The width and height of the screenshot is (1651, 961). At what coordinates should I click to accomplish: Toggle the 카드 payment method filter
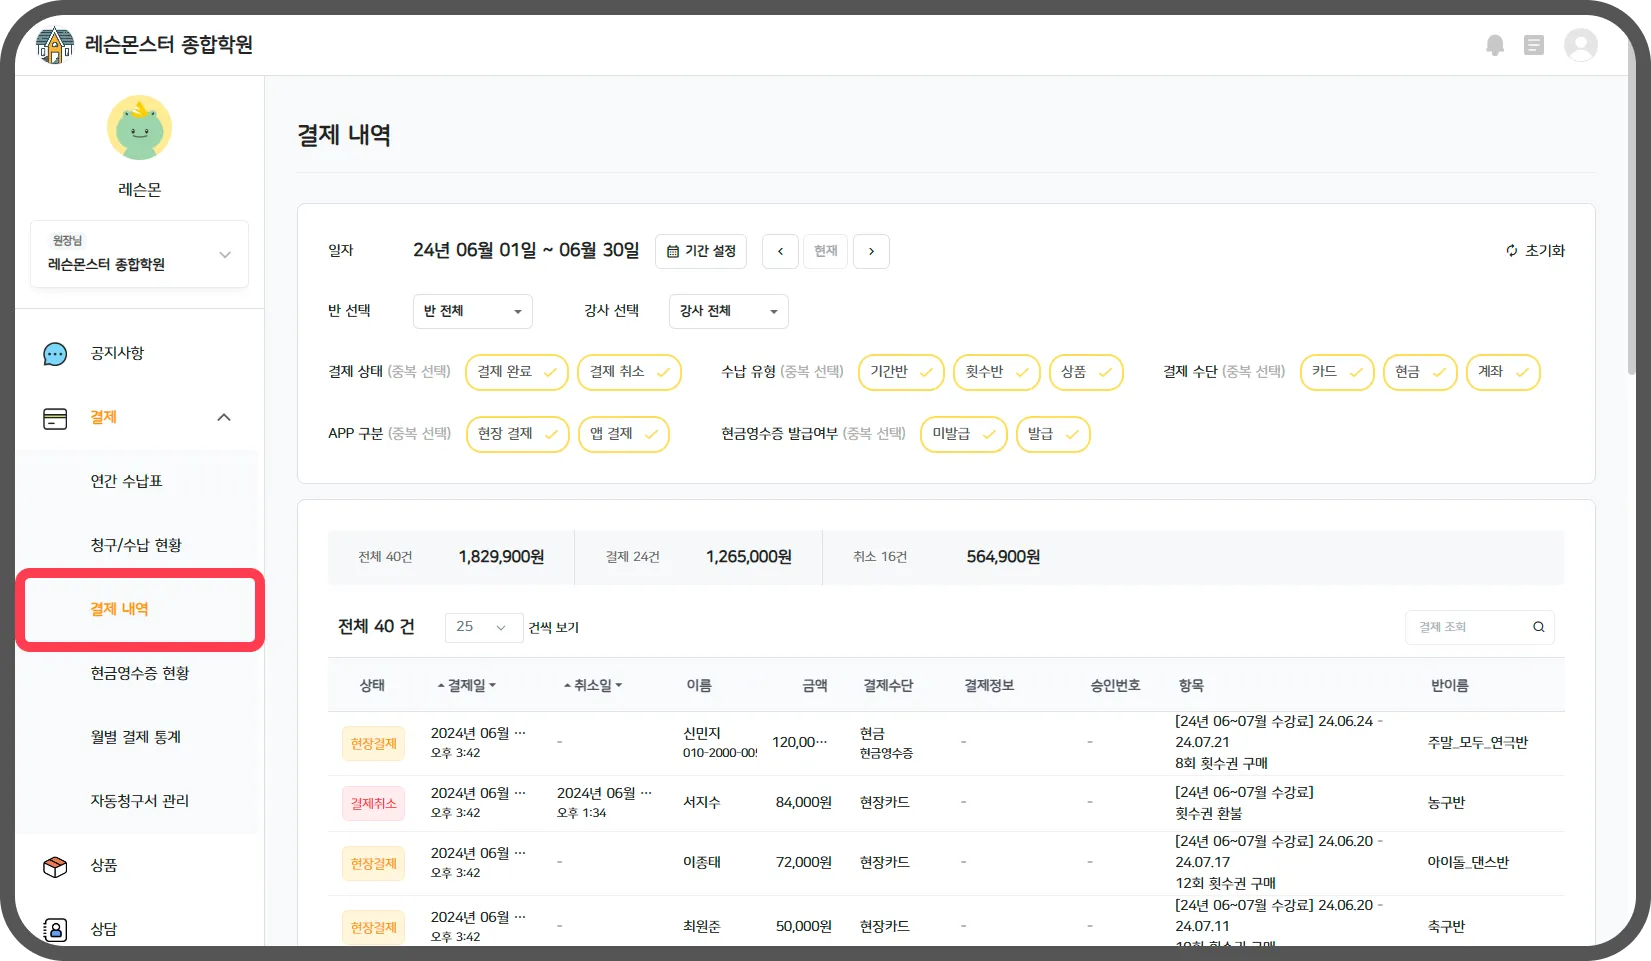click(1337, 372)
